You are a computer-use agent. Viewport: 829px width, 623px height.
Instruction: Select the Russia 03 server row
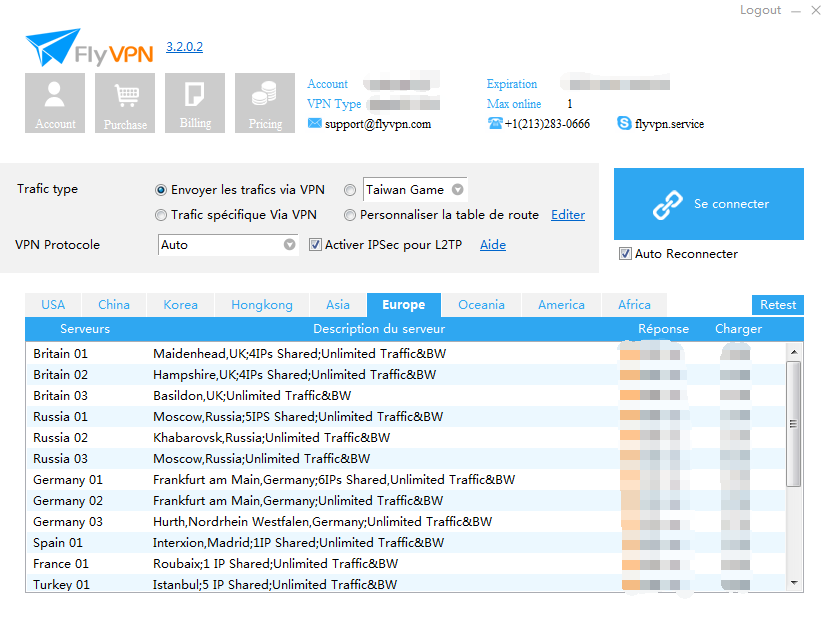coord(406,459)
